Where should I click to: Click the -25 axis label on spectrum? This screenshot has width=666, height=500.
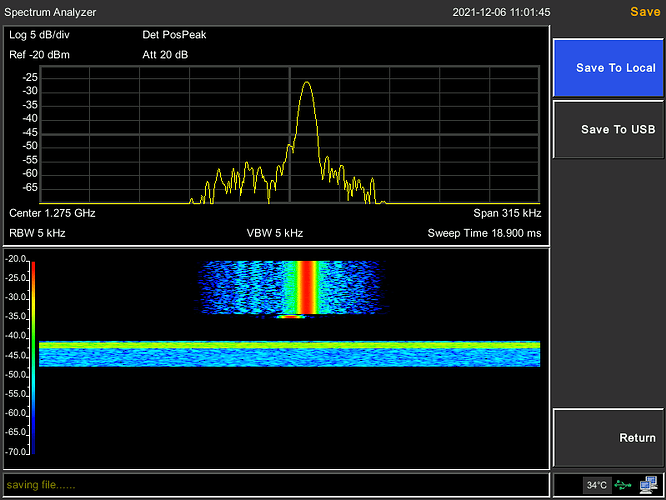click(x=30, y=77)
